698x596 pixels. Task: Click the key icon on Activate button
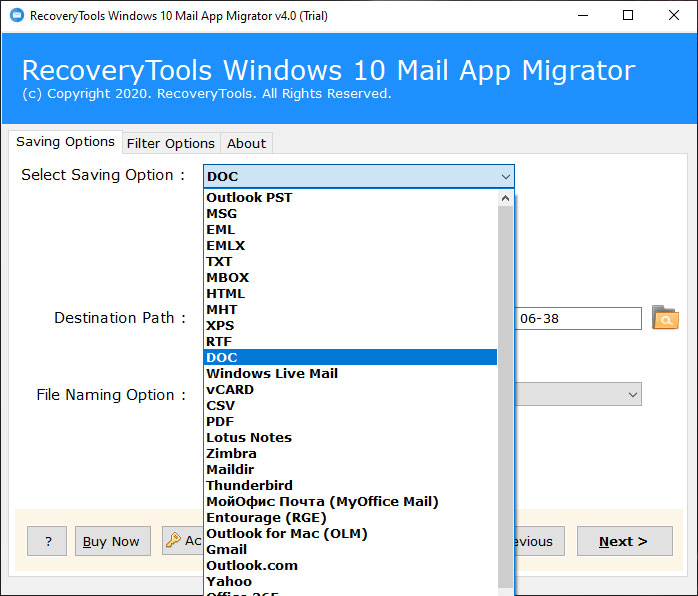click(173, 540)
